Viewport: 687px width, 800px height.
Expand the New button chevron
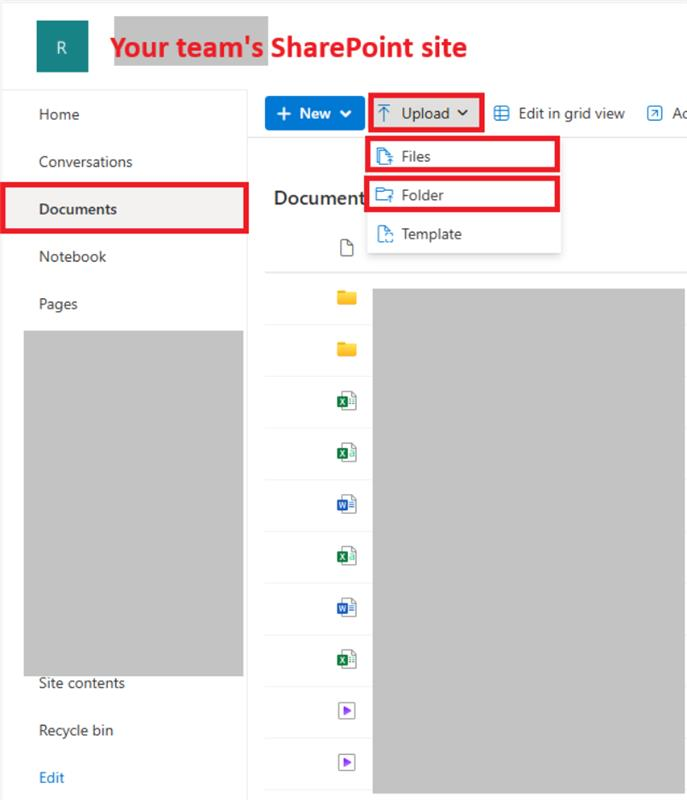click(x=346, y=113)
